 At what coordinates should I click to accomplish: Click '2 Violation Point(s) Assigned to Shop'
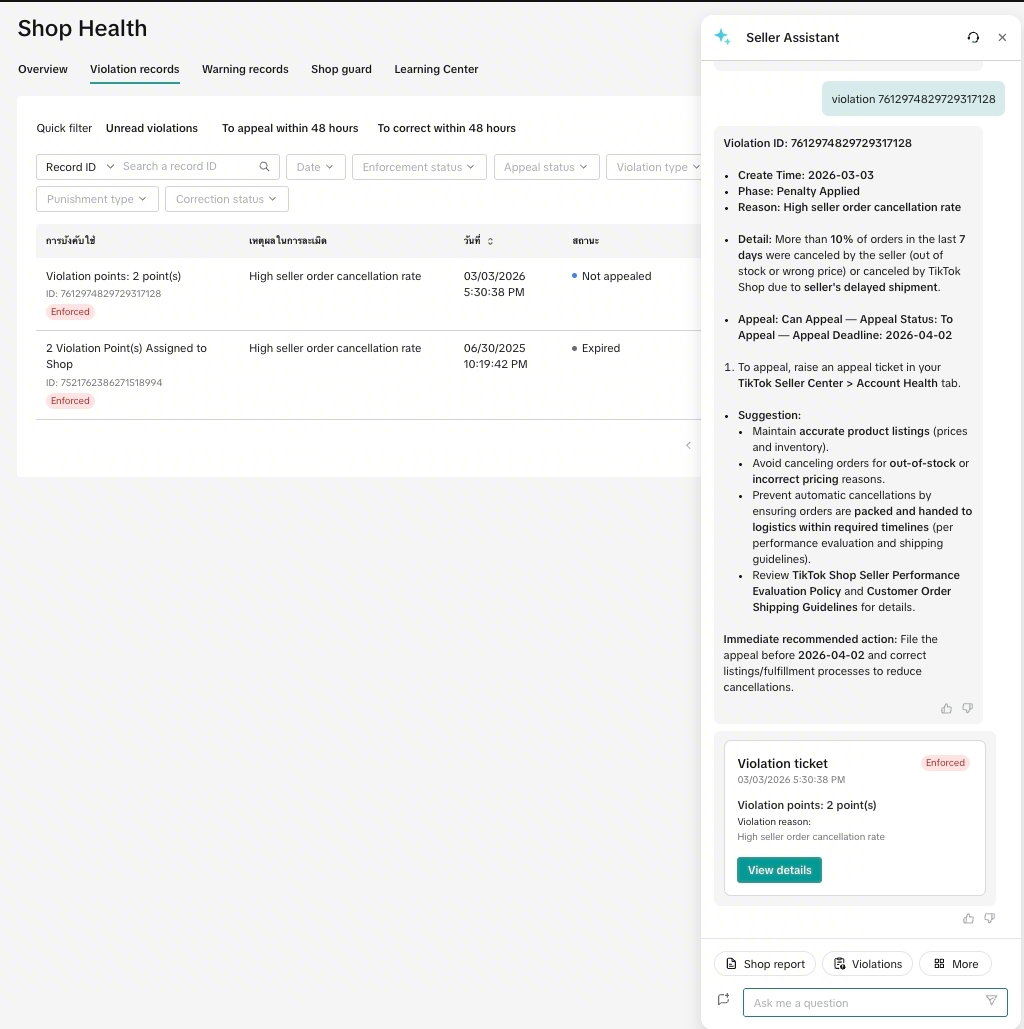click(126, 356)
